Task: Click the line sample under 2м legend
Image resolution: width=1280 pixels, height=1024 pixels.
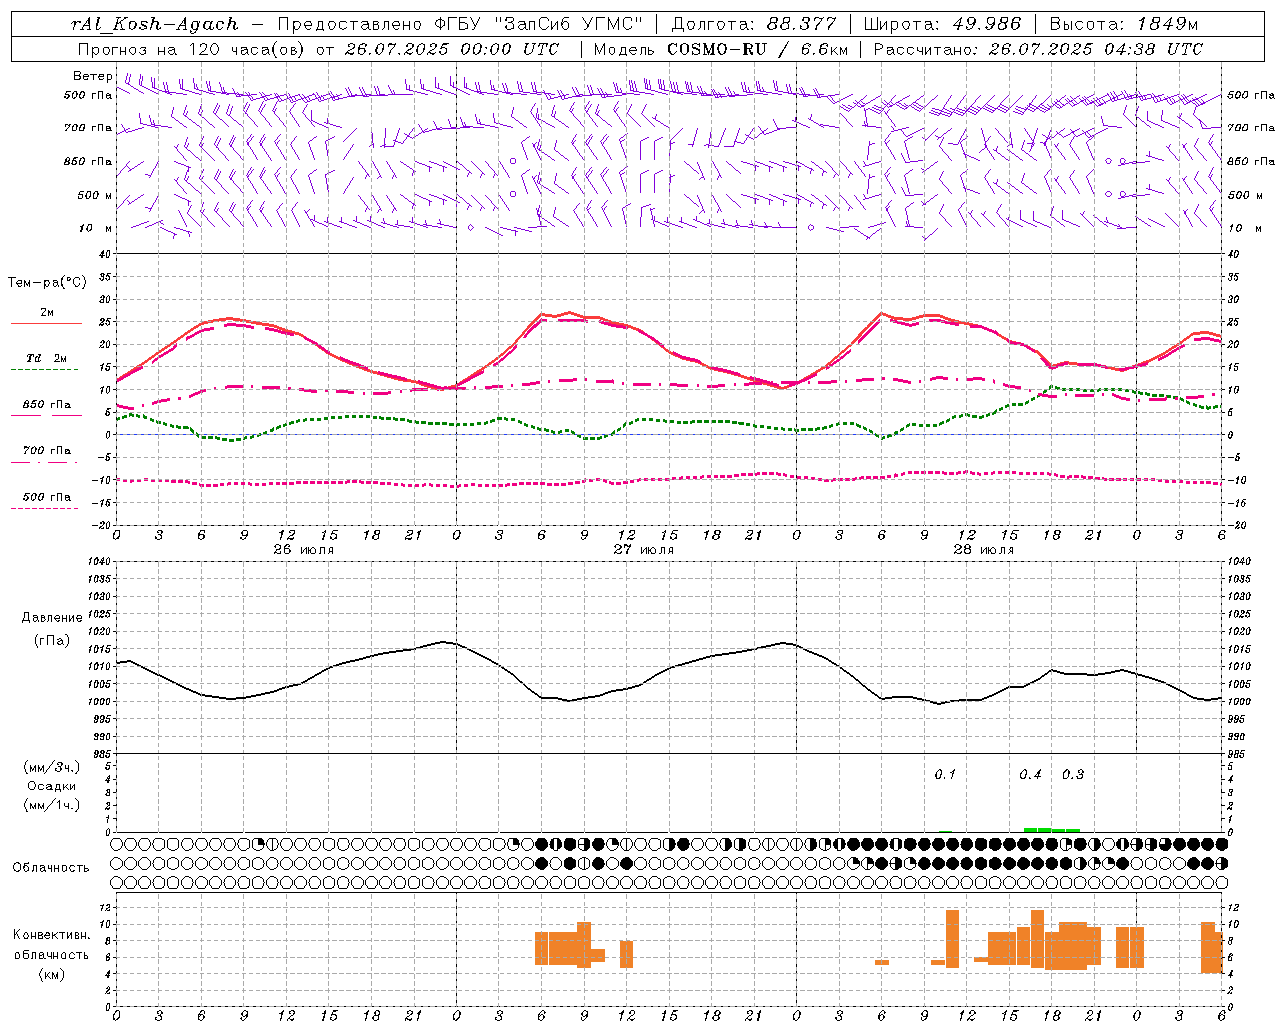Action: [x=46, y=324]
